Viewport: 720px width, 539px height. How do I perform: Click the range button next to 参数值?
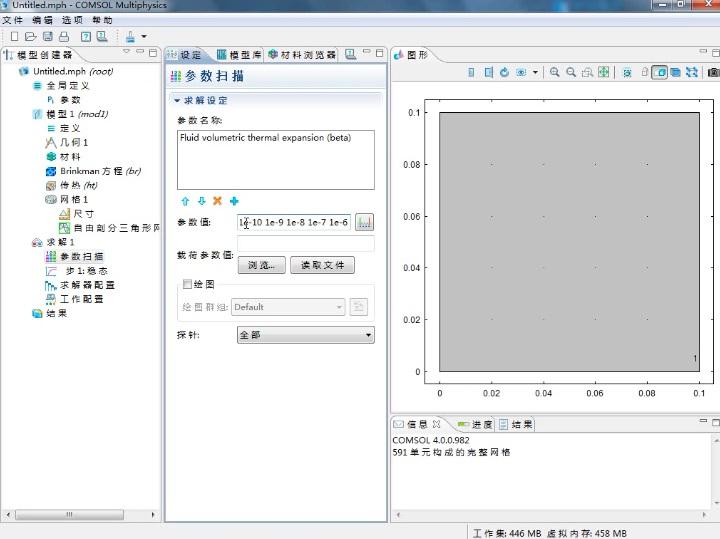(x=365, y=222)
